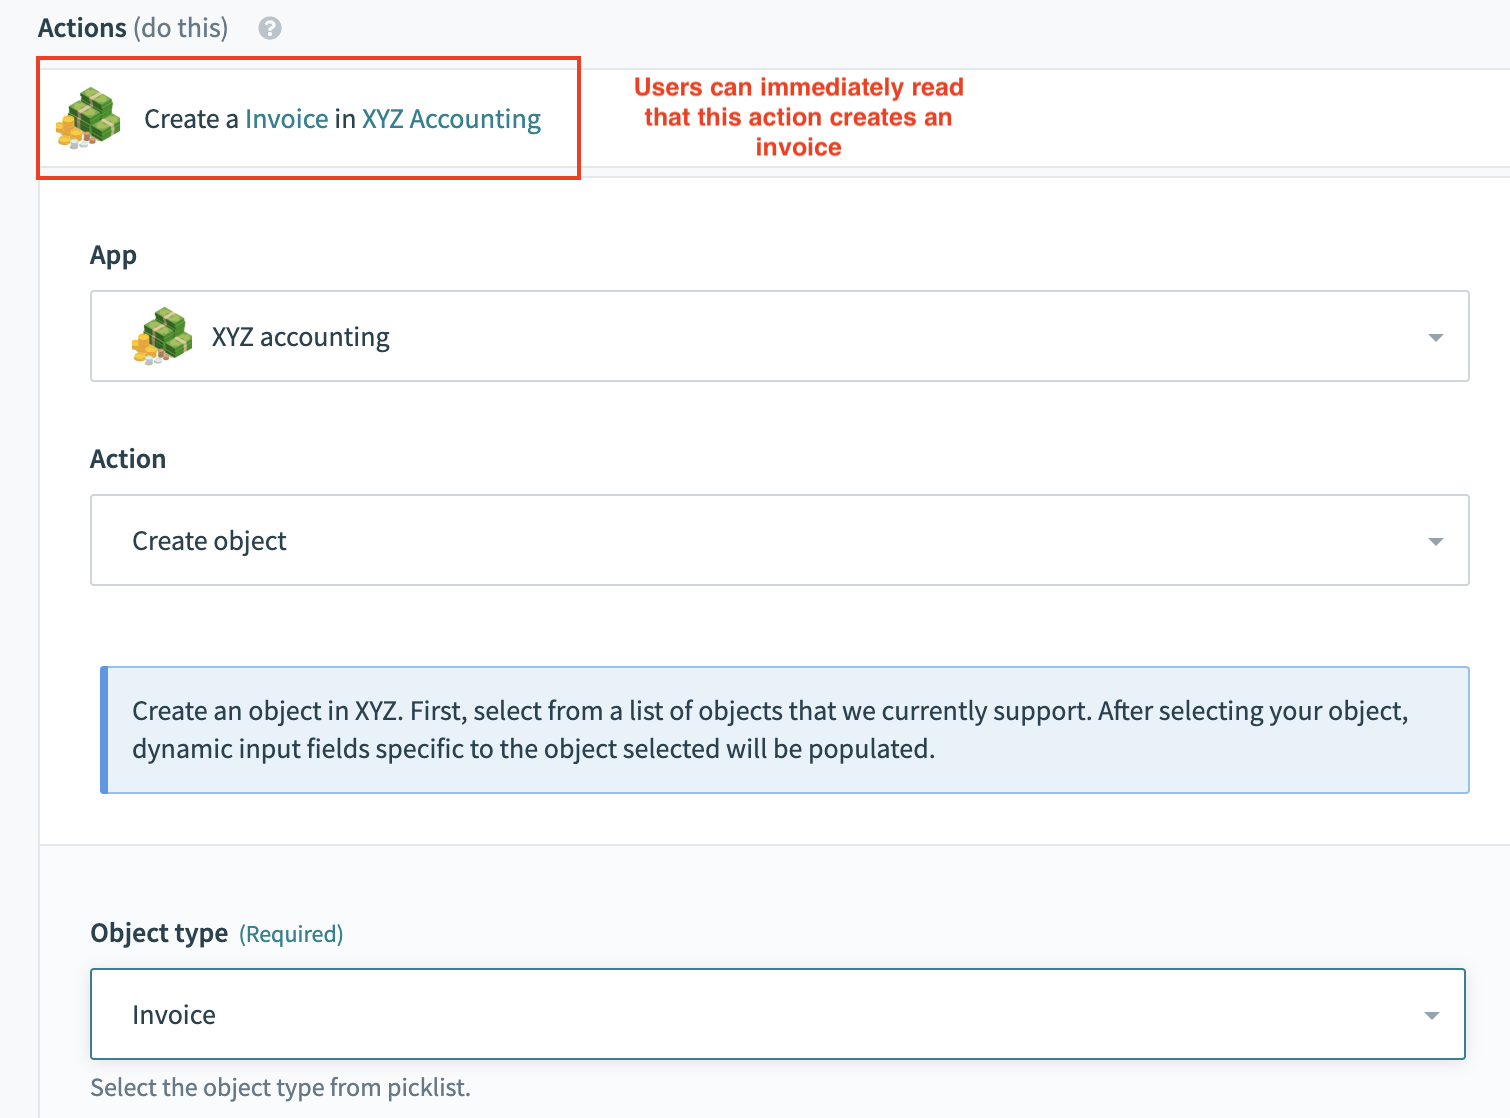The height and width of the screenshot is (1118, 1510).
Task: Click the blue description info box
Action: 780,729
